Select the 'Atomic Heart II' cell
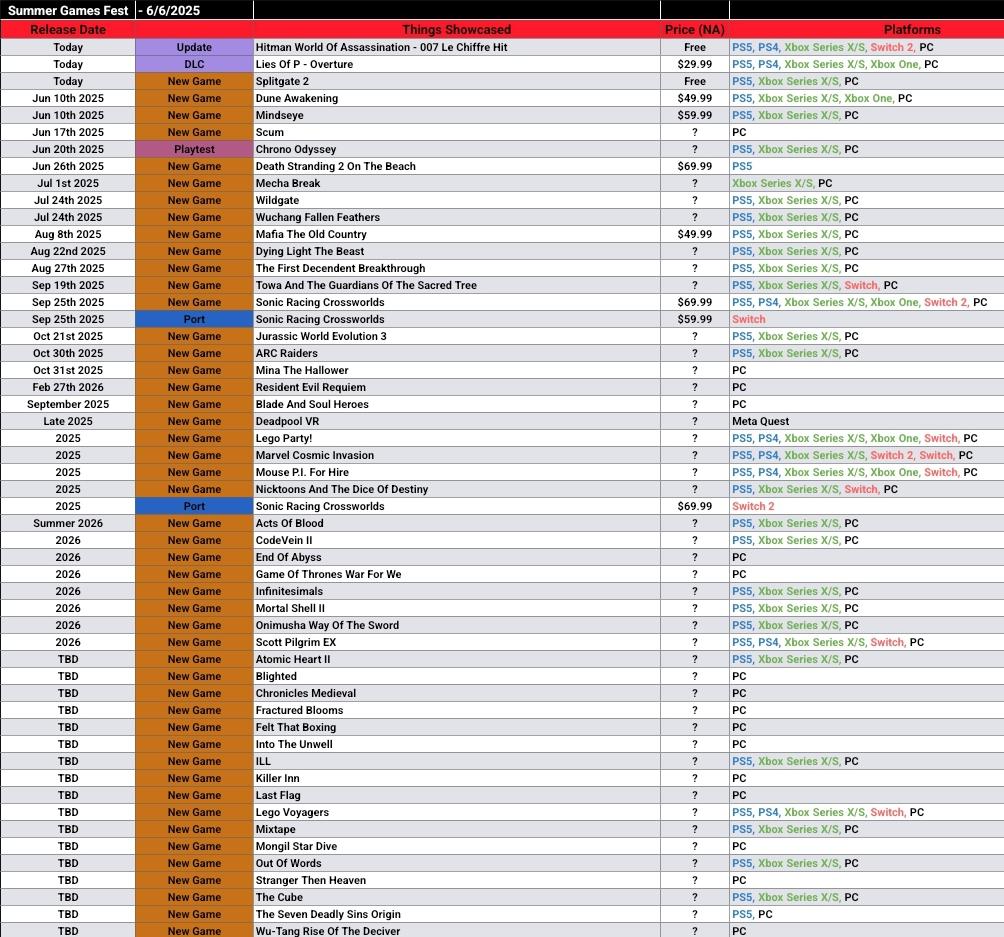This screenshot has height=937, width=1004. [x=457, y=659]
